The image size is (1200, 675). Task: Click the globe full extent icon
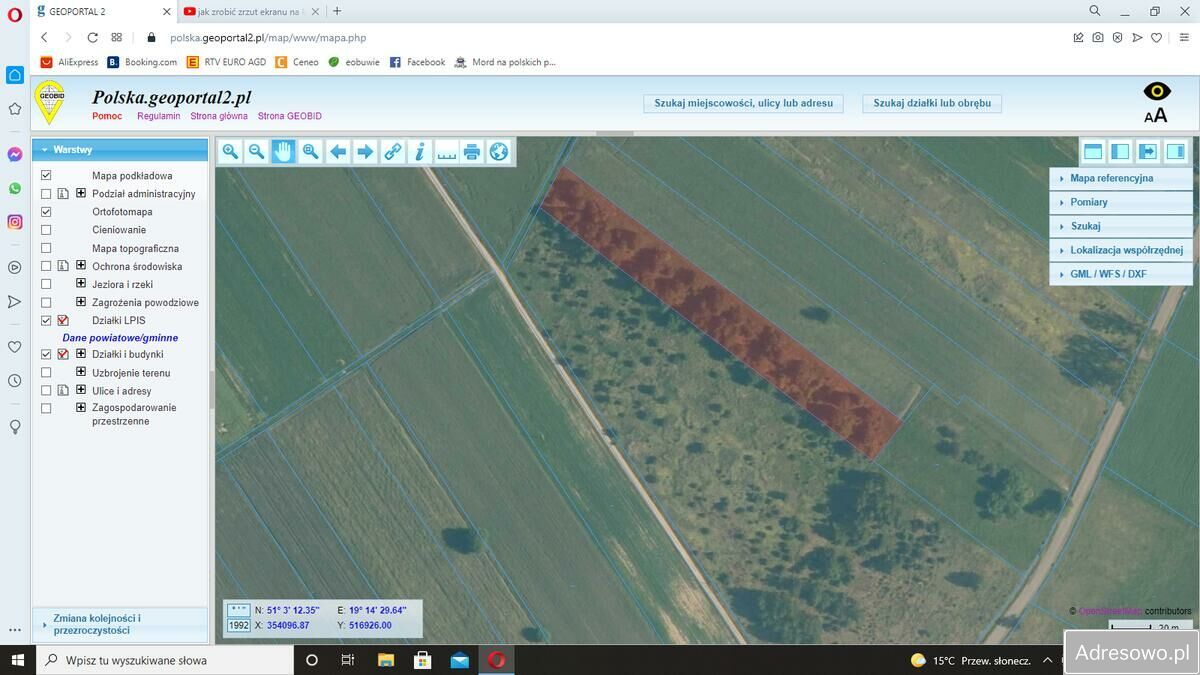tap(499, 151)
